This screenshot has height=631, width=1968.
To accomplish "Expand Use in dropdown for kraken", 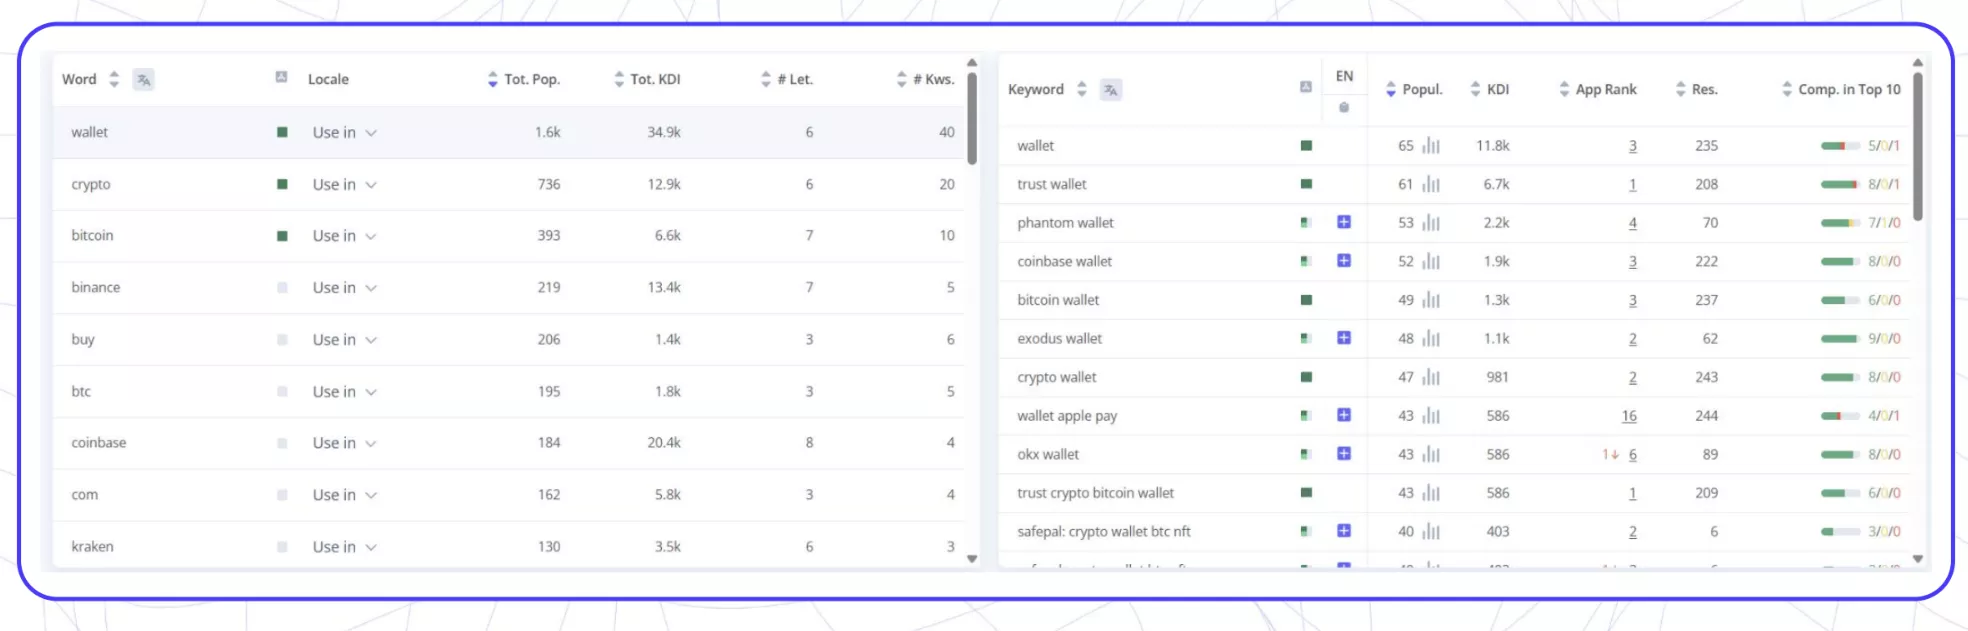I will 344,547.
